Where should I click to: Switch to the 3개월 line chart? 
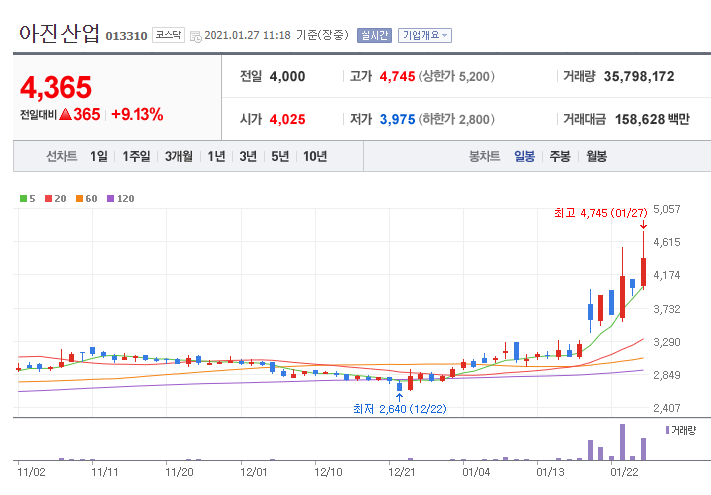pos(179,156)
